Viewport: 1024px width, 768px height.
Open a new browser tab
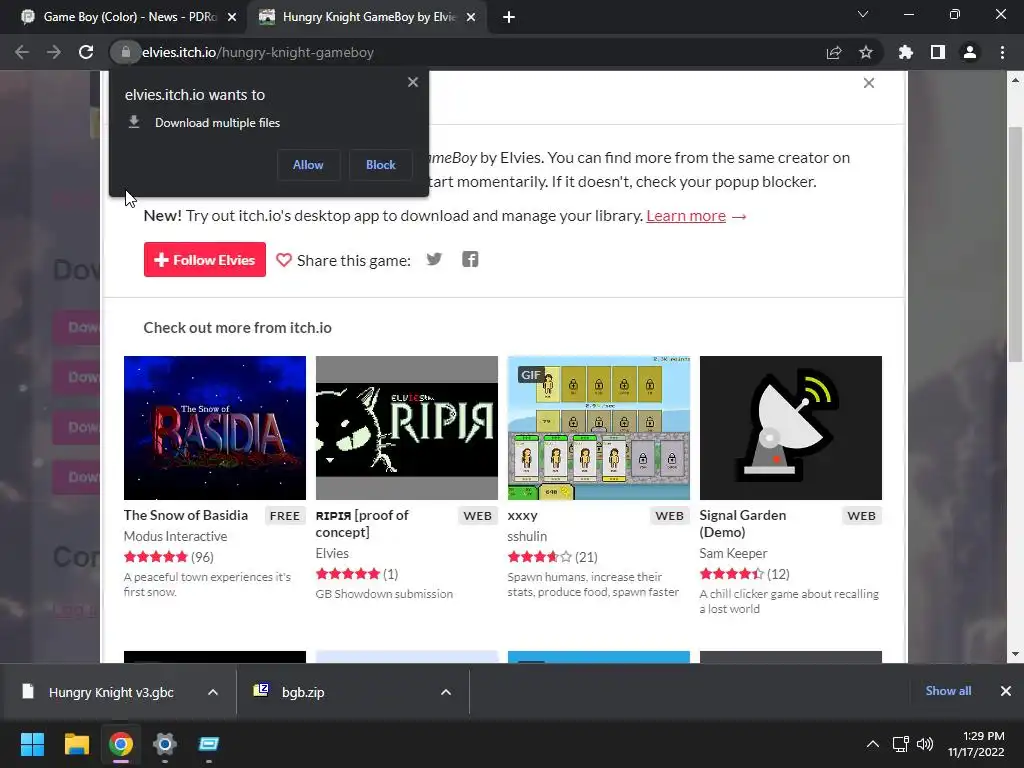coord(509,17)
